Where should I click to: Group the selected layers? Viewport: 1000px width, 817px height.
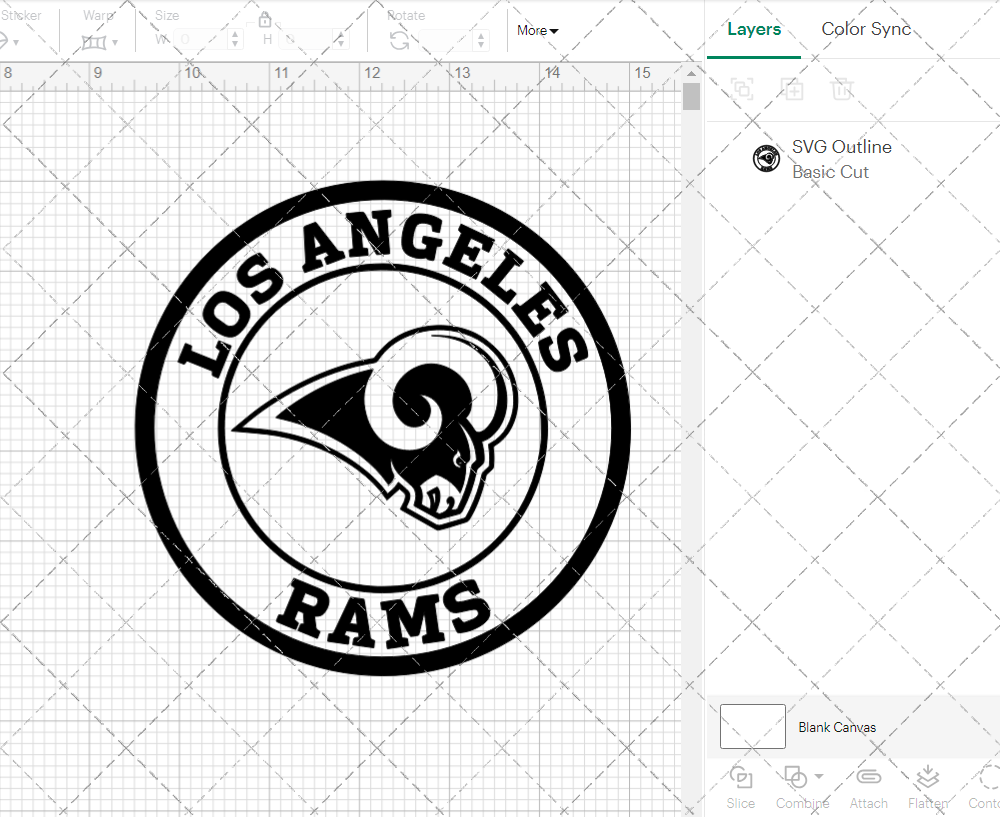click(742, 89)
